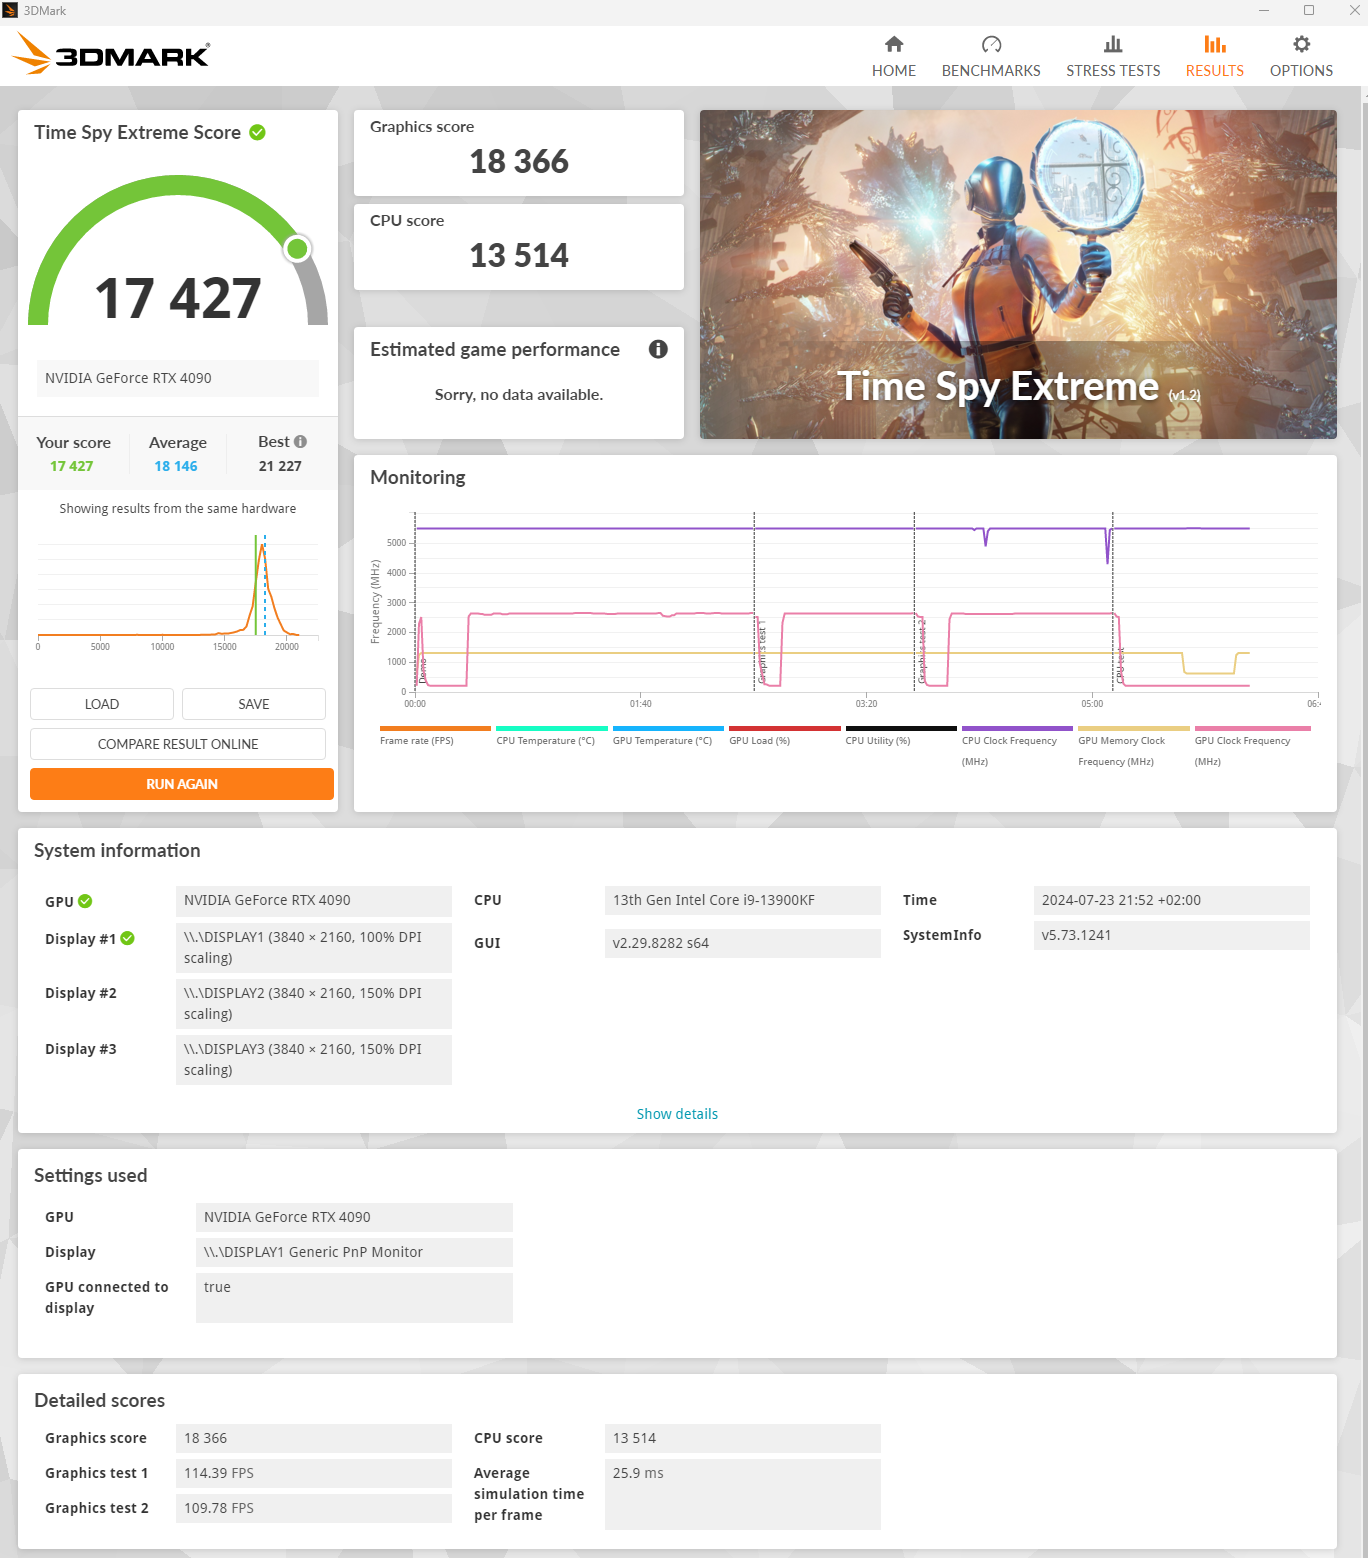Toggle GPU Load (%) legend swatch
1368x1558 pixels.
(x=785, y=728)
